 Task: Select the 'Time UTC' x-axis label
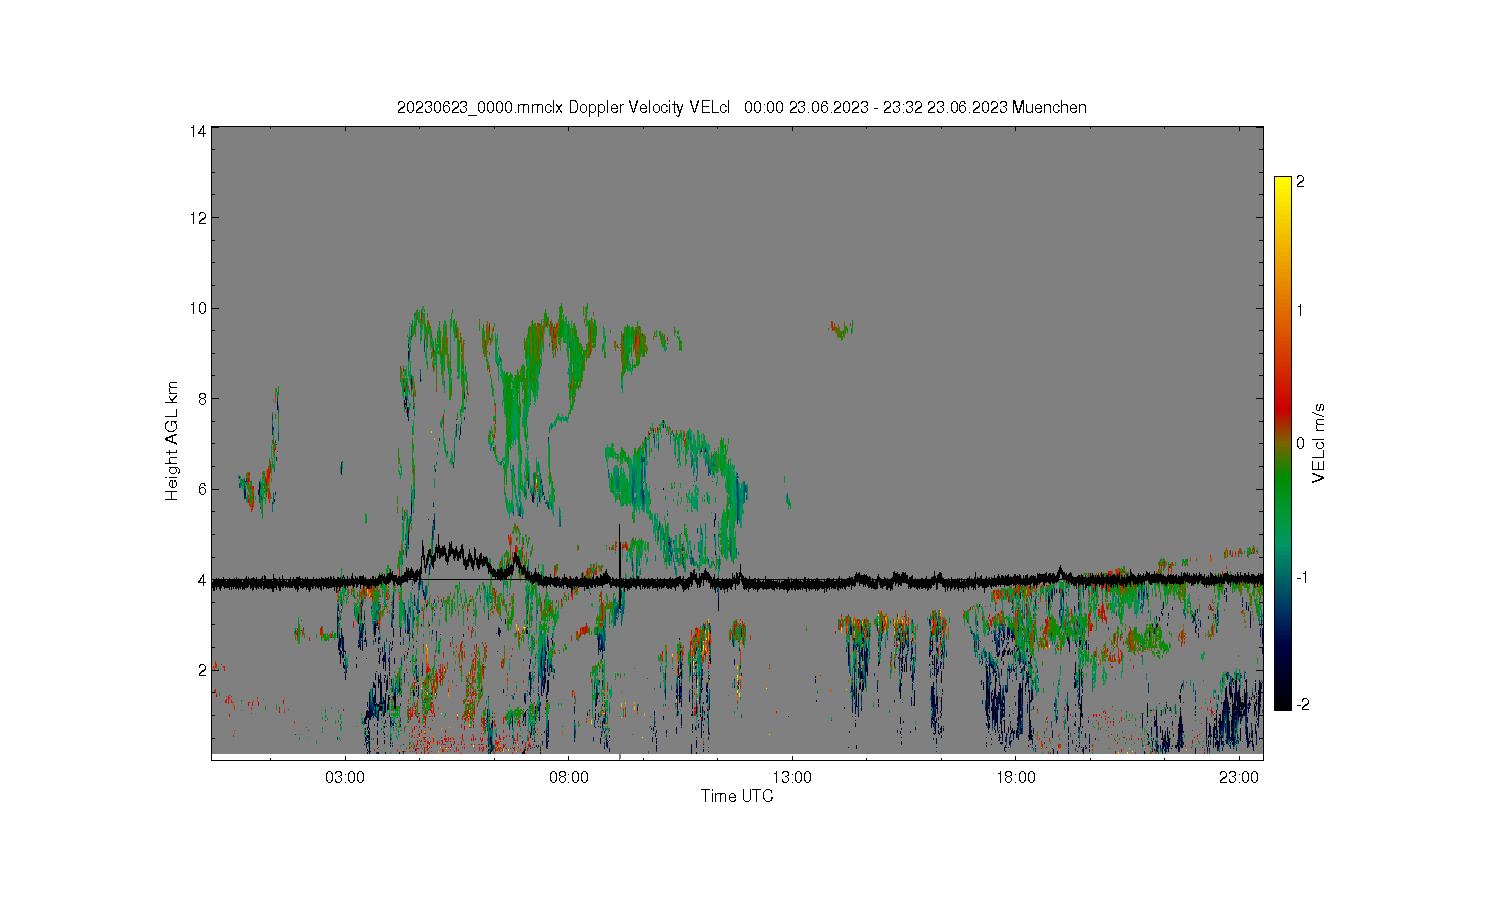737,796
